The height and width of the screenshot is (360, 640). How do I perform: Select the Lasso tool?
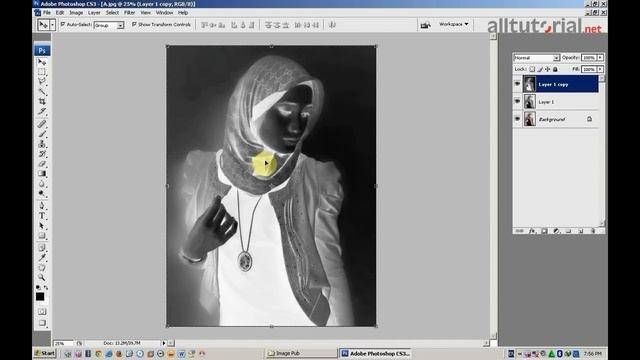42,82
